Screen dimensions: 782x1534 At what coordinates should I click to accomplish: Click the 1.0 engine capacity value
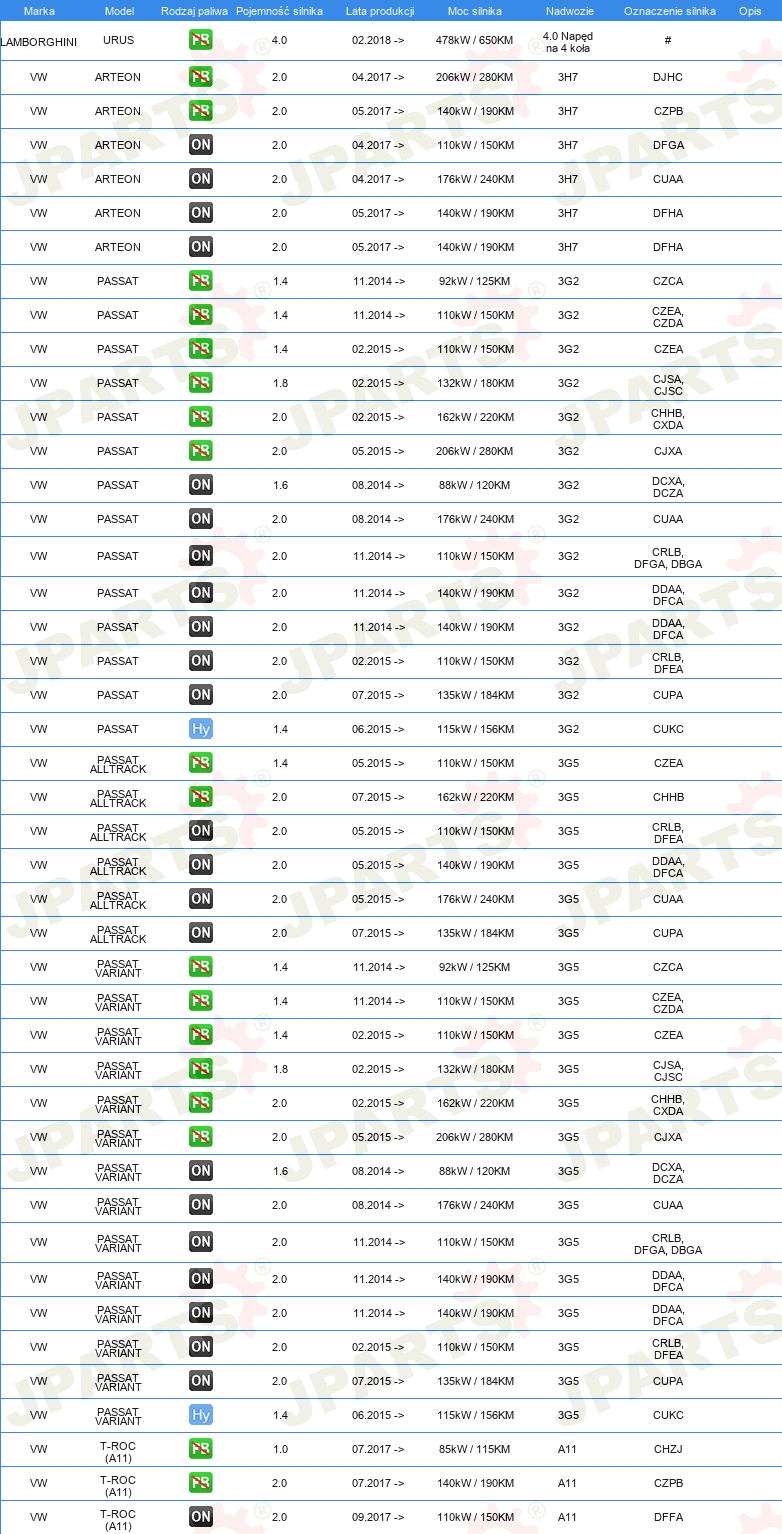pyautogui.click(x=280, y=1449)
